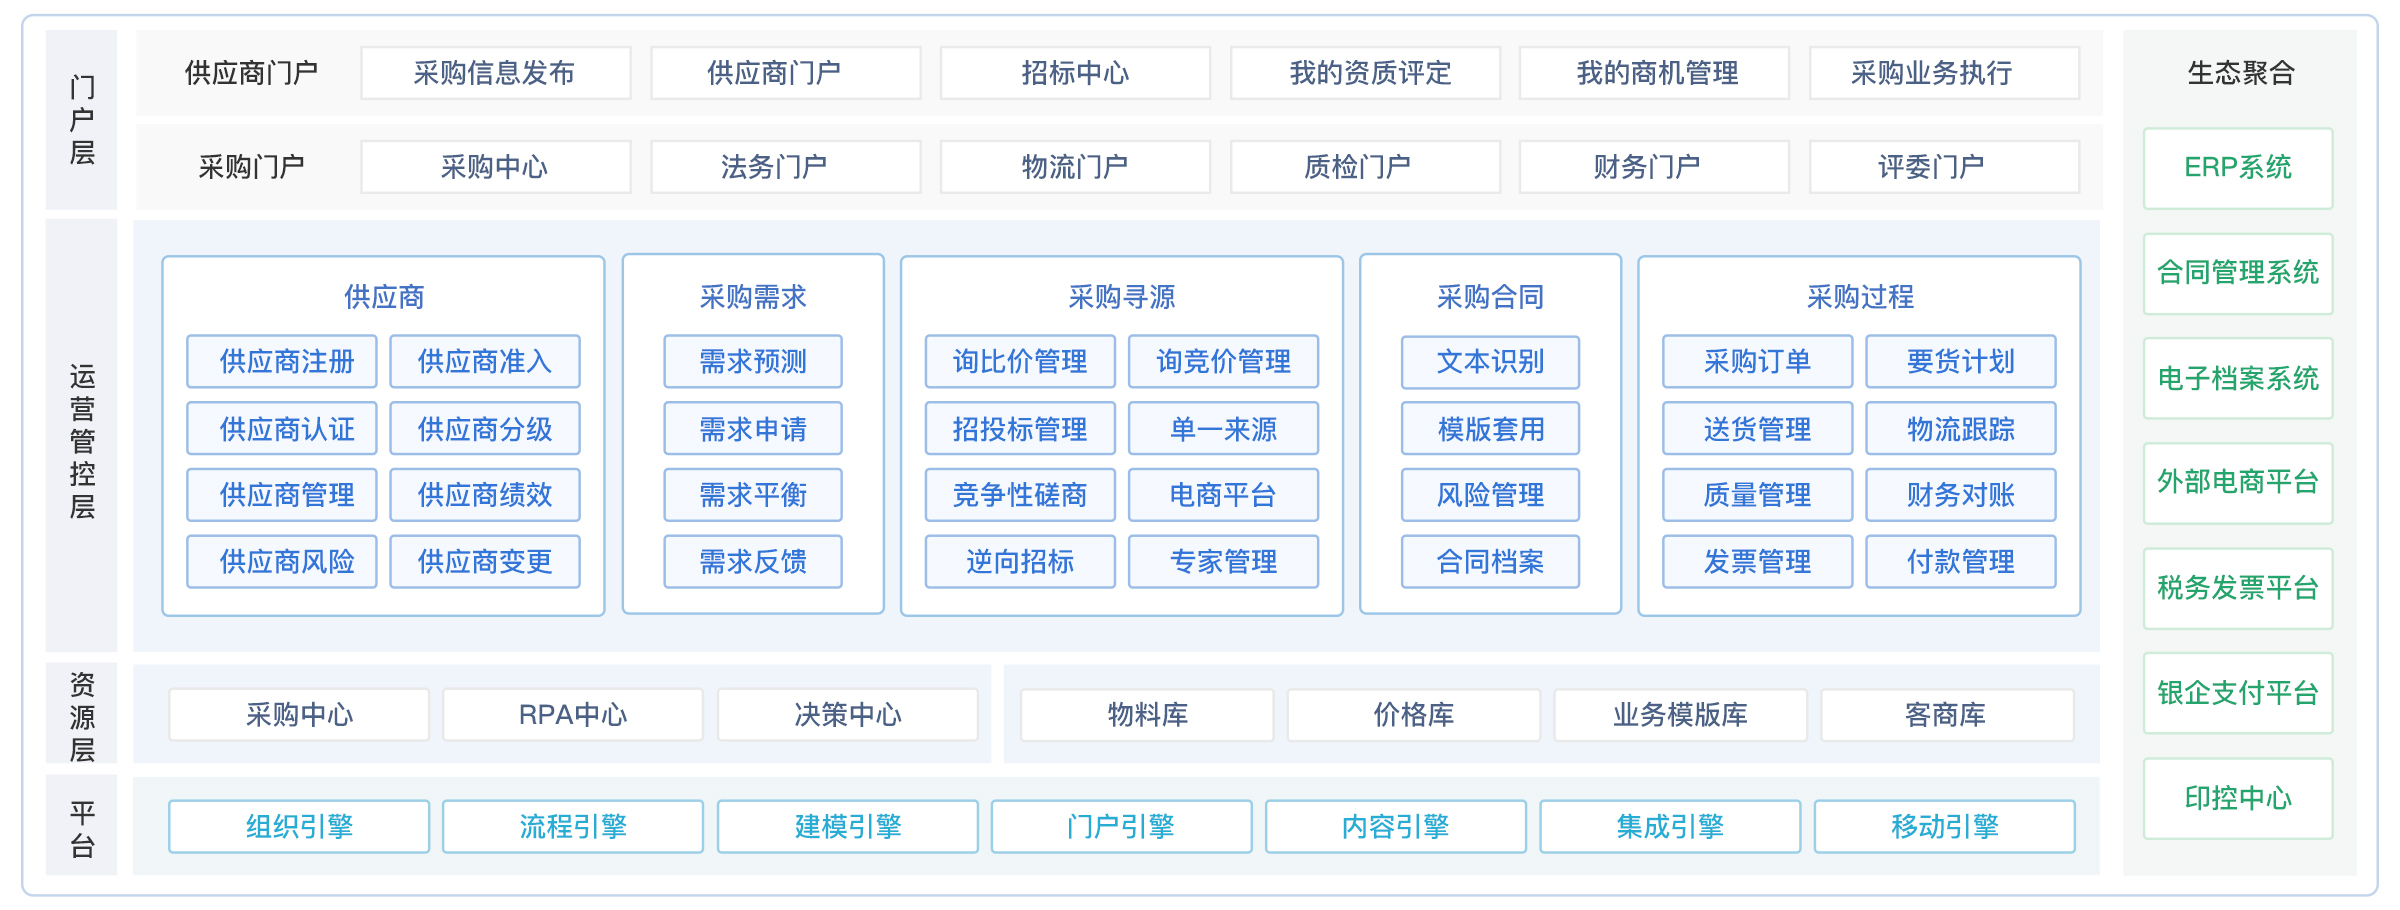Viewport: 2400px width, 910px height.
Task: Click the 流程引擎 platform box
Action: coord(573,827)
